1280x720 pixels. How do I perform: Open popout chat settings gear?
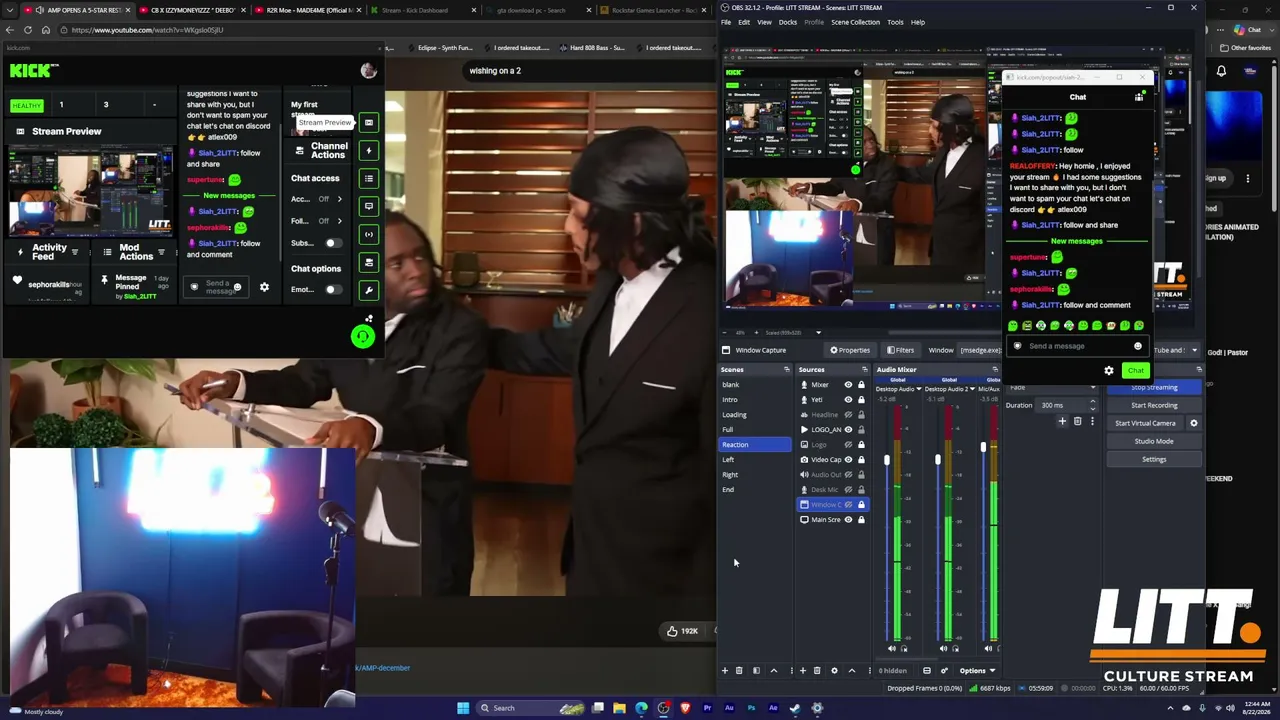coord(1108,371)
